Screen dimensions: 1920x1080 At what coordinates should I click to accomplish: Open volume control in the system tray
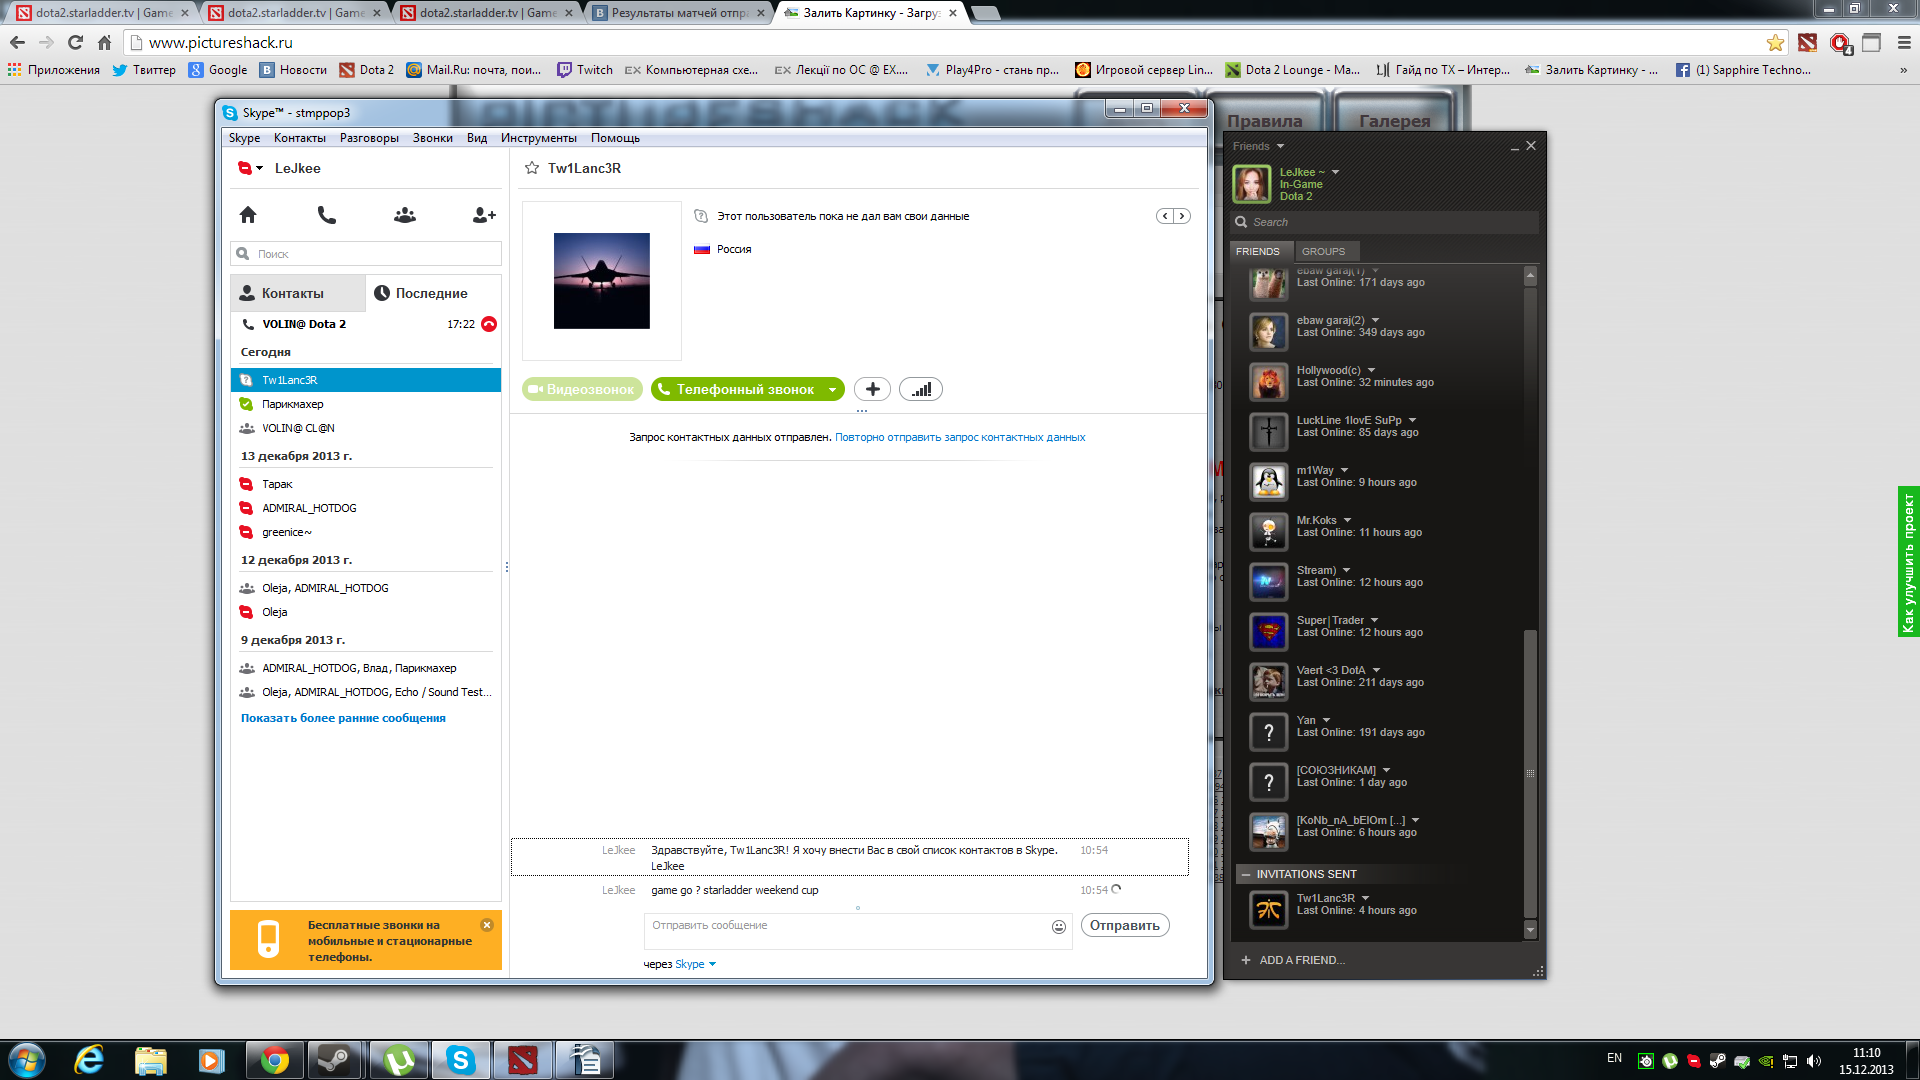click(1814, 1061)
